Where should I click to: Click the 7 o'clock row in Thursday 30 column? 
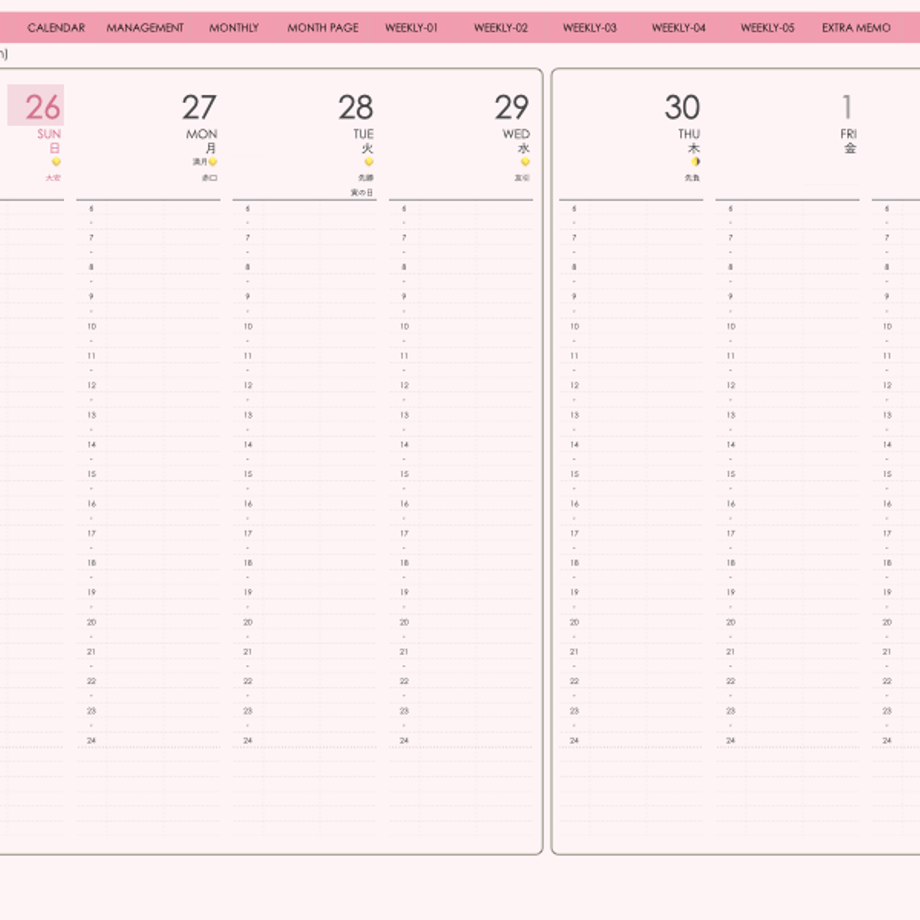(x=631, y=238)
